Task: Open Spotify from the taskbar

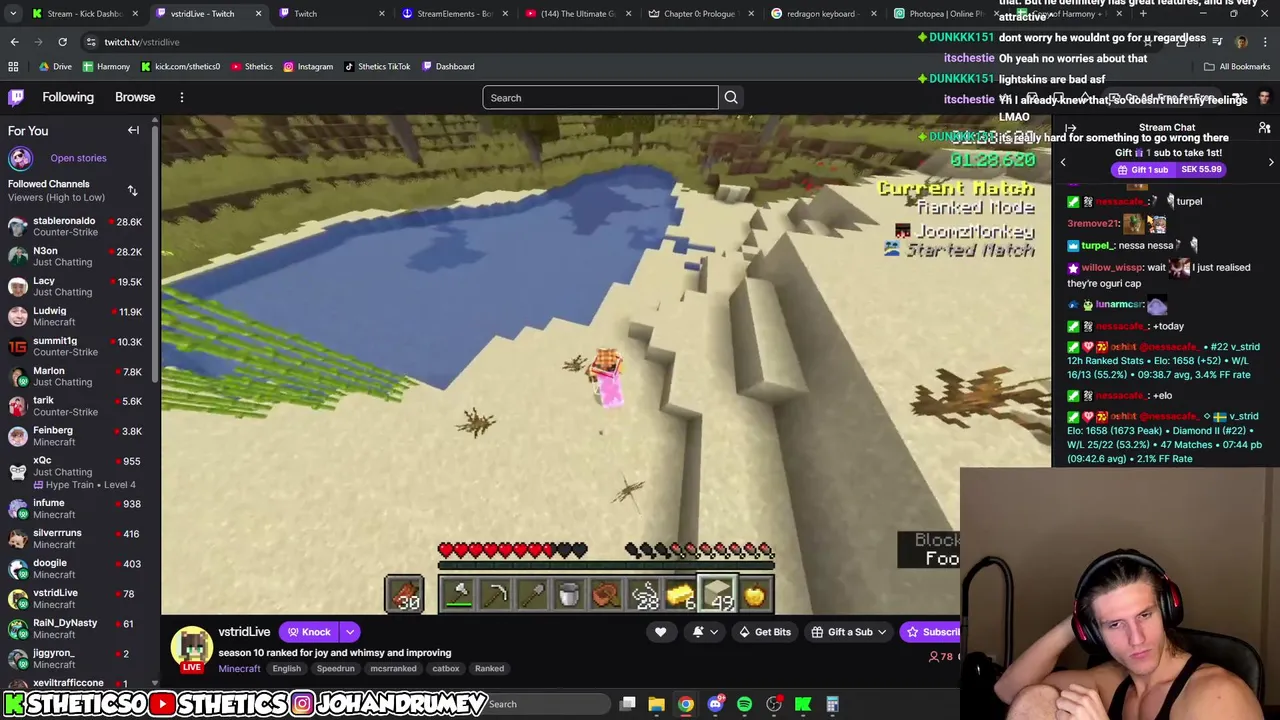Action: click(744, 704)
